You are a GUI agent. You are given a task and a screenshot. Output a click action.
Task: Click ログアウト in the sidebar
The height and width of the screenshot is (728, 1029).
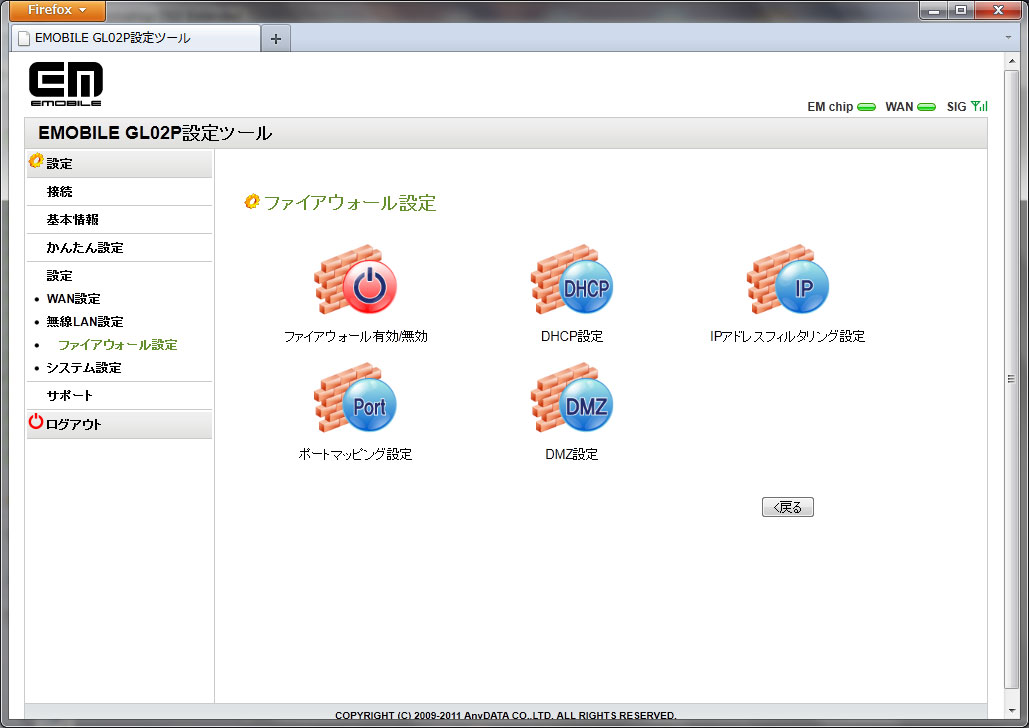[x=74, y=425]
